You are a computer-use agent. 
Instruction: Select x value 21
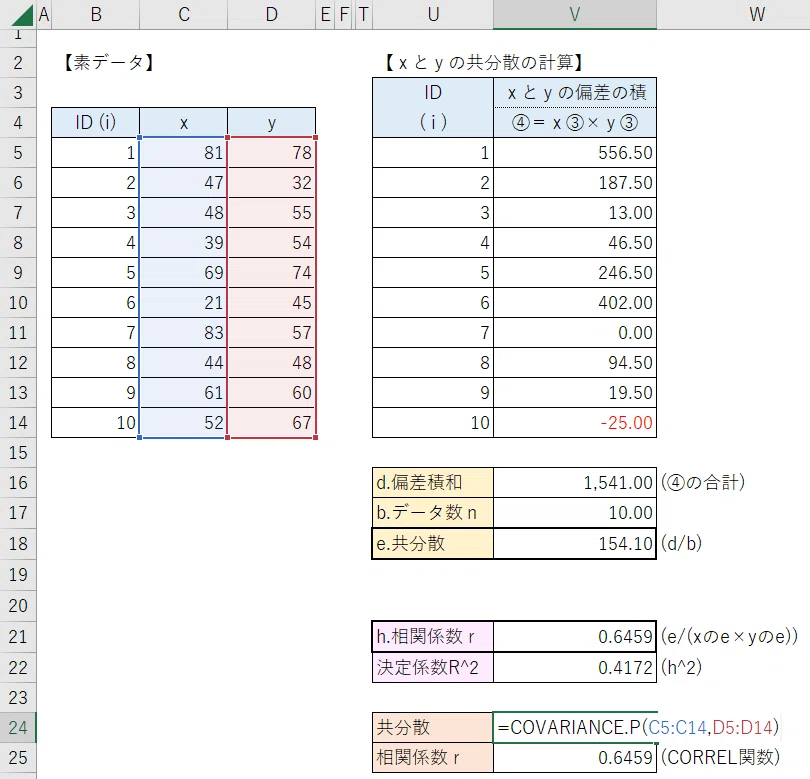coord(184,302)
